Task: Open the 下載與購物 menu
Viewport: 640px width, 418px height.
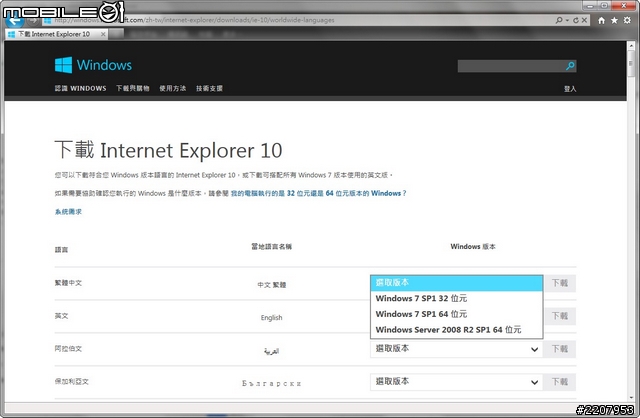Action: [x=133, y=88]
